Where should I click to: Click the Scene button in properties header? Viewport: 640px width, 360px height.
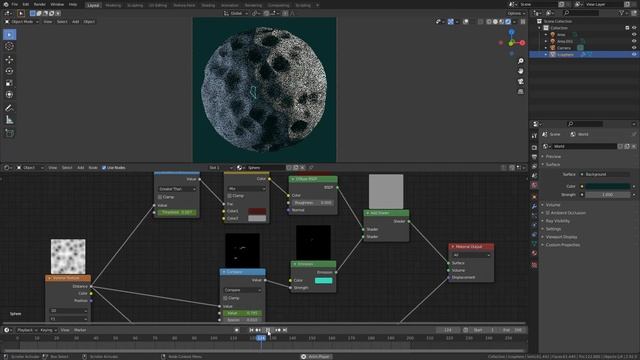tap(551, 134)
